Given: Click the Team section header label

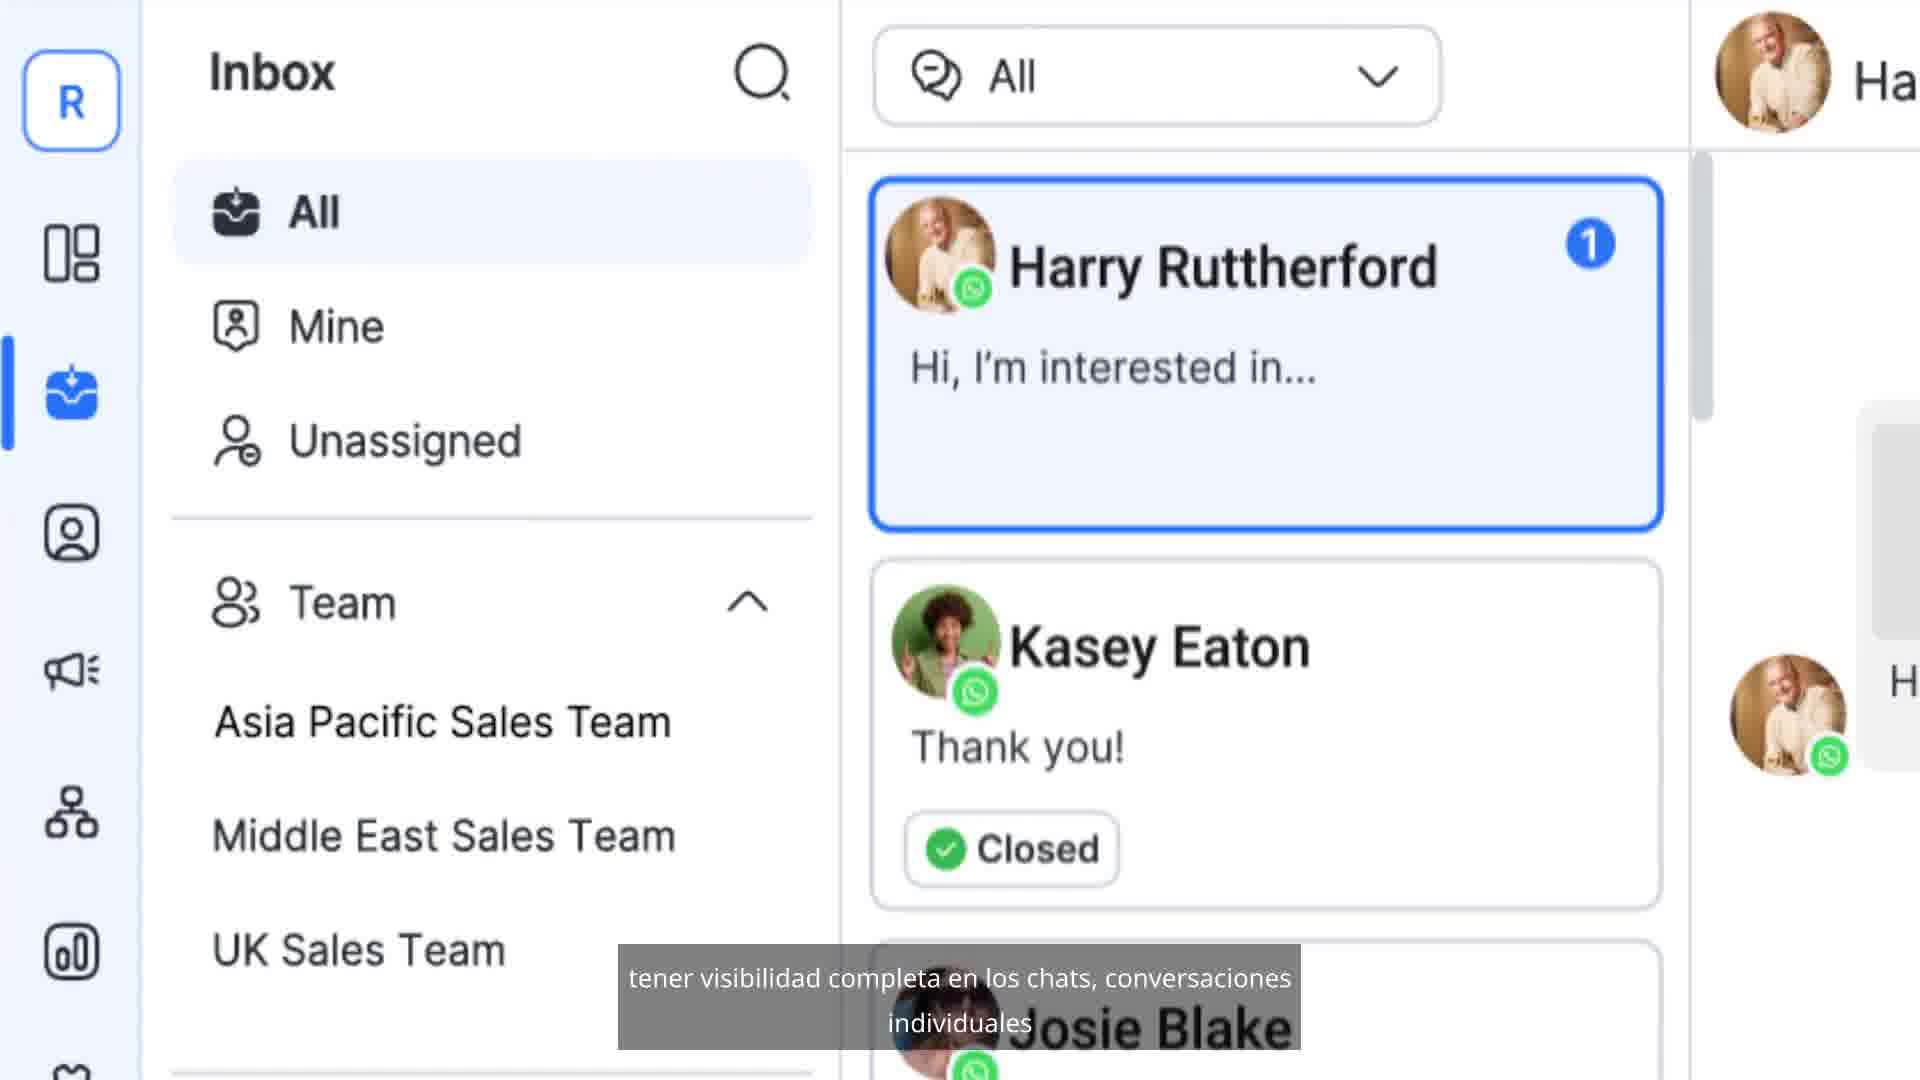Looking at the screenshot, I should pos(342,603).
